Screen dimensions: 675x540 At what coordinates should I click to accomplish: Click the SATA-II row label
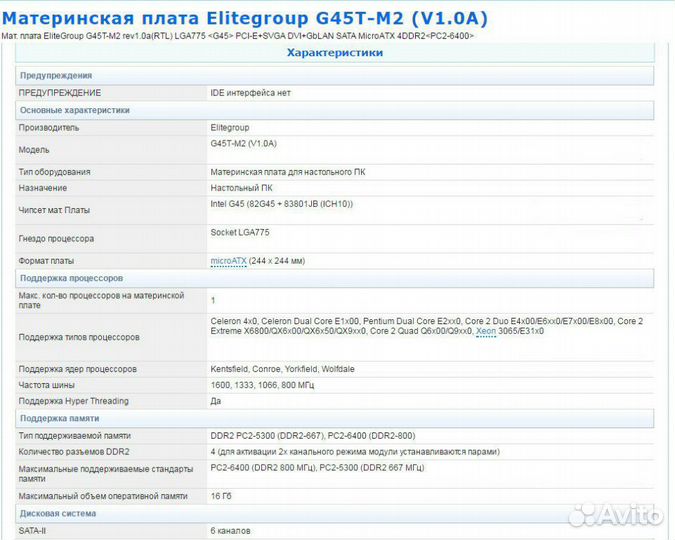click(x=32, y=531)
